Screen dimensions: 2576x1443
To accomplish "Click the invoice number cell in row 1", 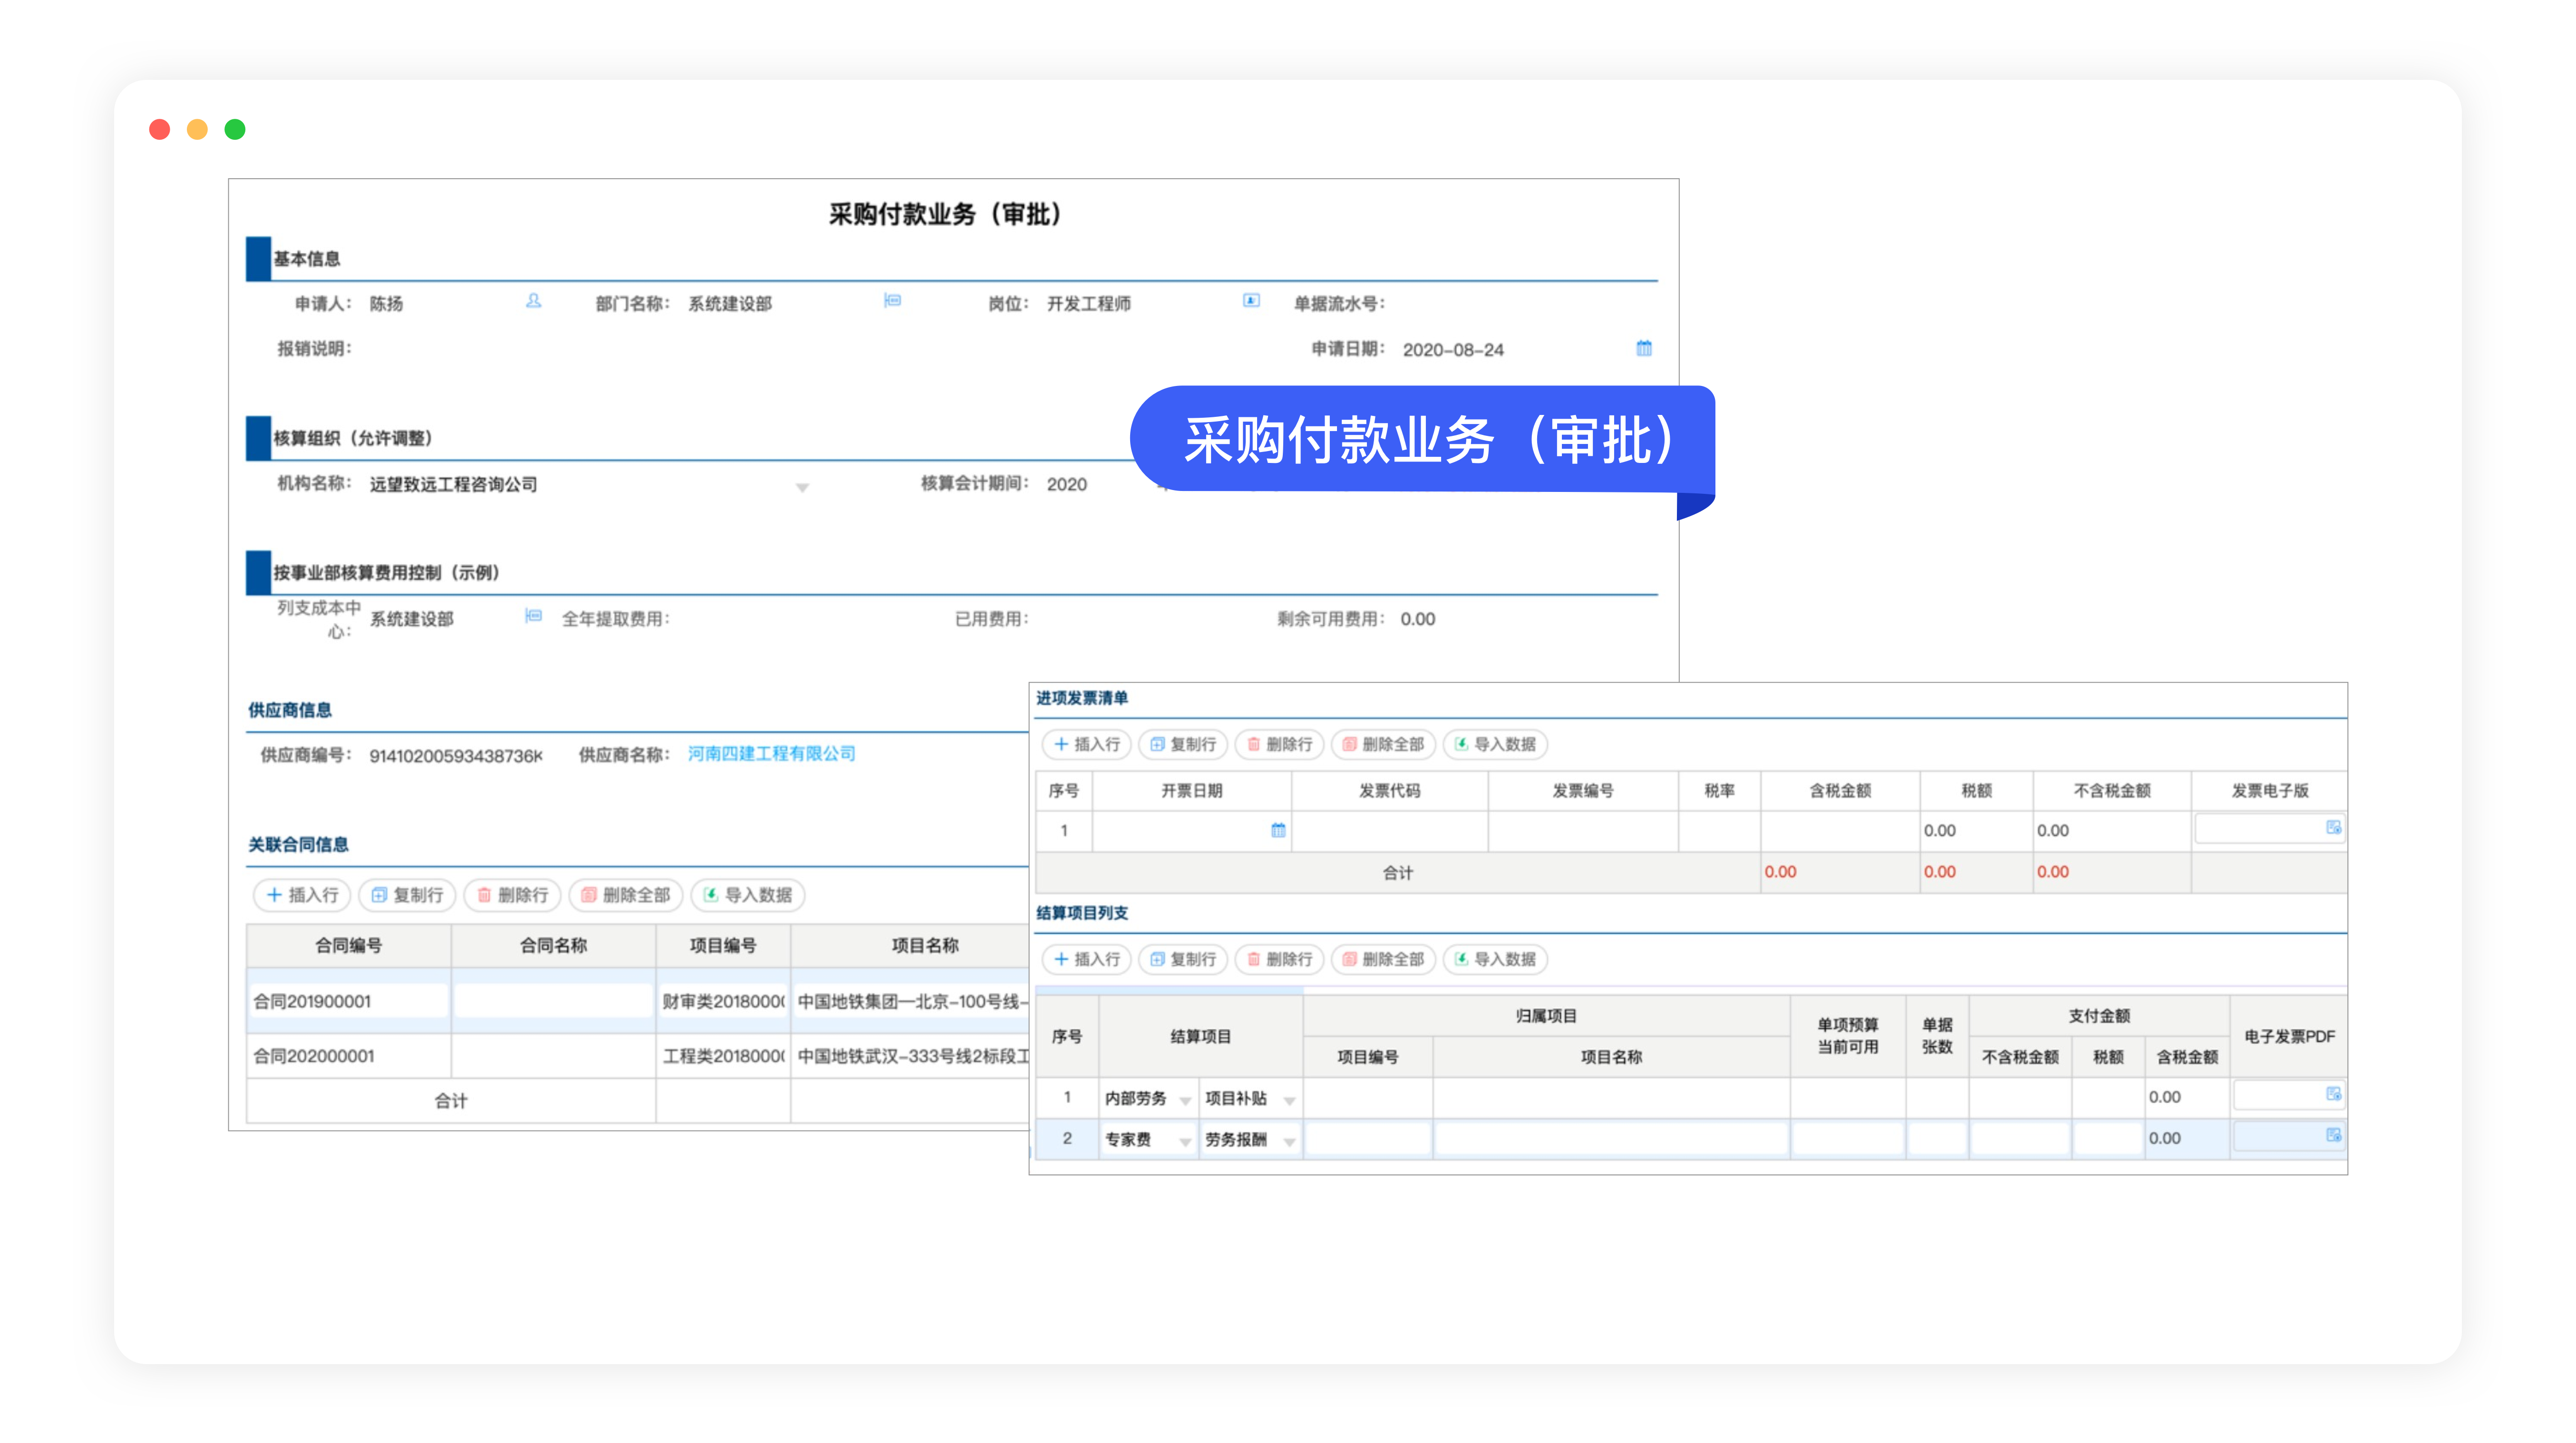I will click(x=1582, y=831).
